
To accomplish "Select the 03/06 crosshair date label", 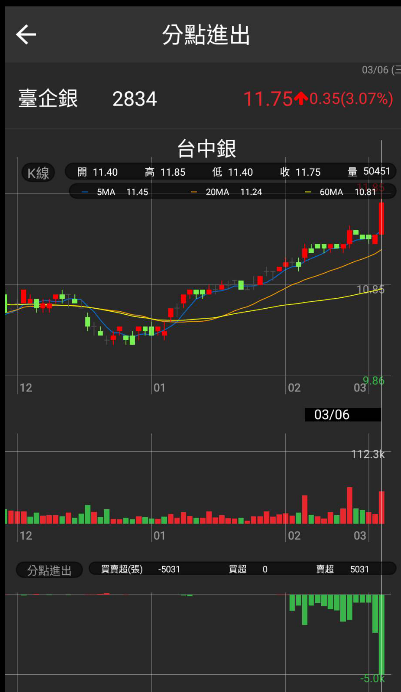I will pyautogui.click(x=343, y=414).
